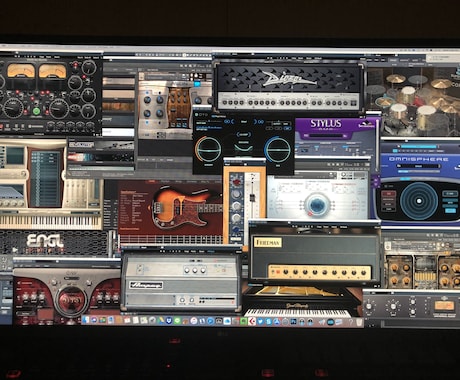
Task: Select the highlighted red tab in the bass plugin
Action: (152, 182)
